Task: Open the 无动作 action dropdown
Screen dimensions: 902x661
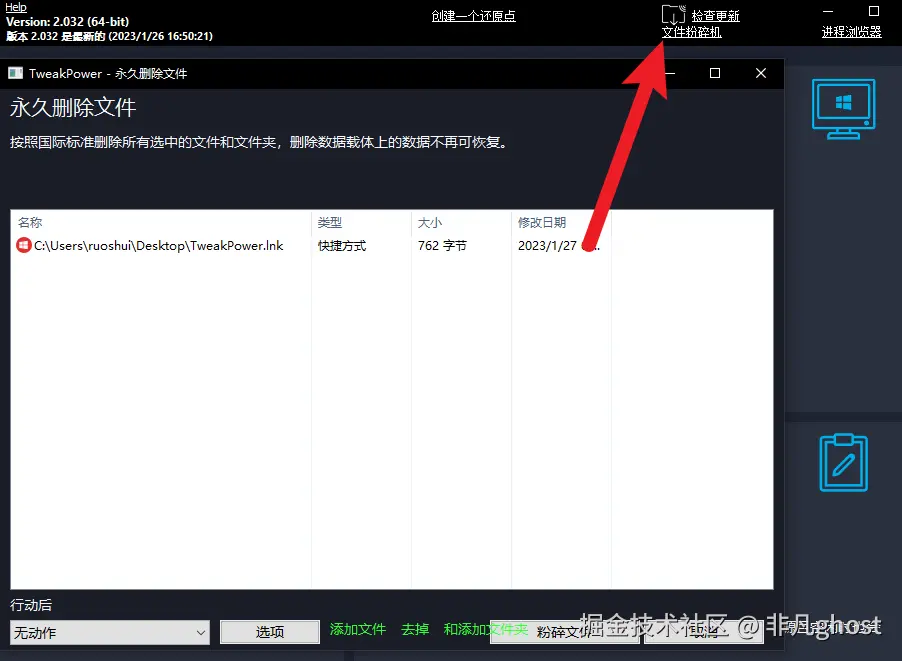Action: tap(108, 631)
